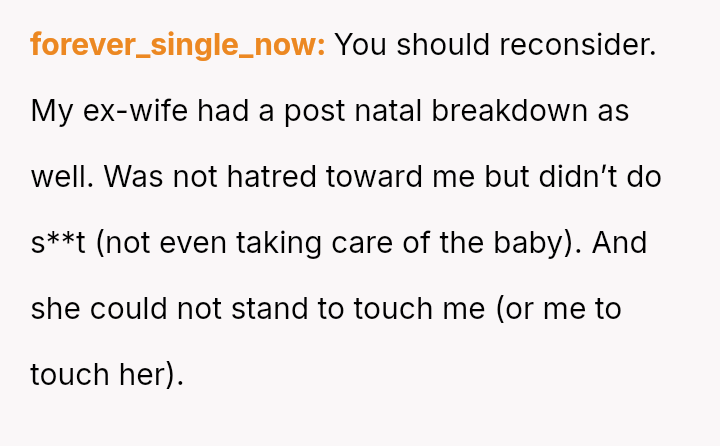
Task: Click the final words "touch her)."
Action: [x=107, y=374]
